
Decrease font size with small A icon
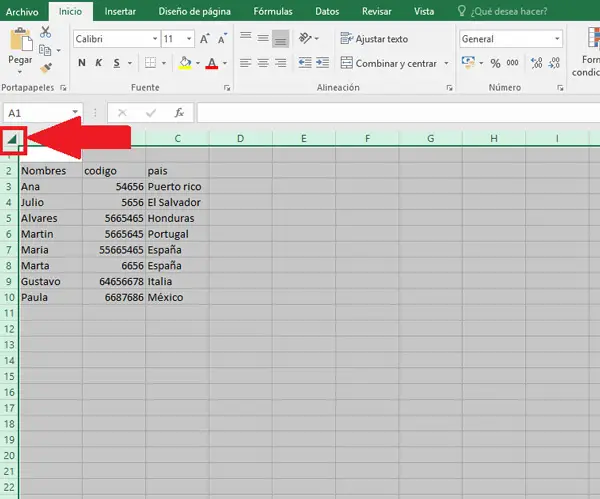tap(222, 39)
